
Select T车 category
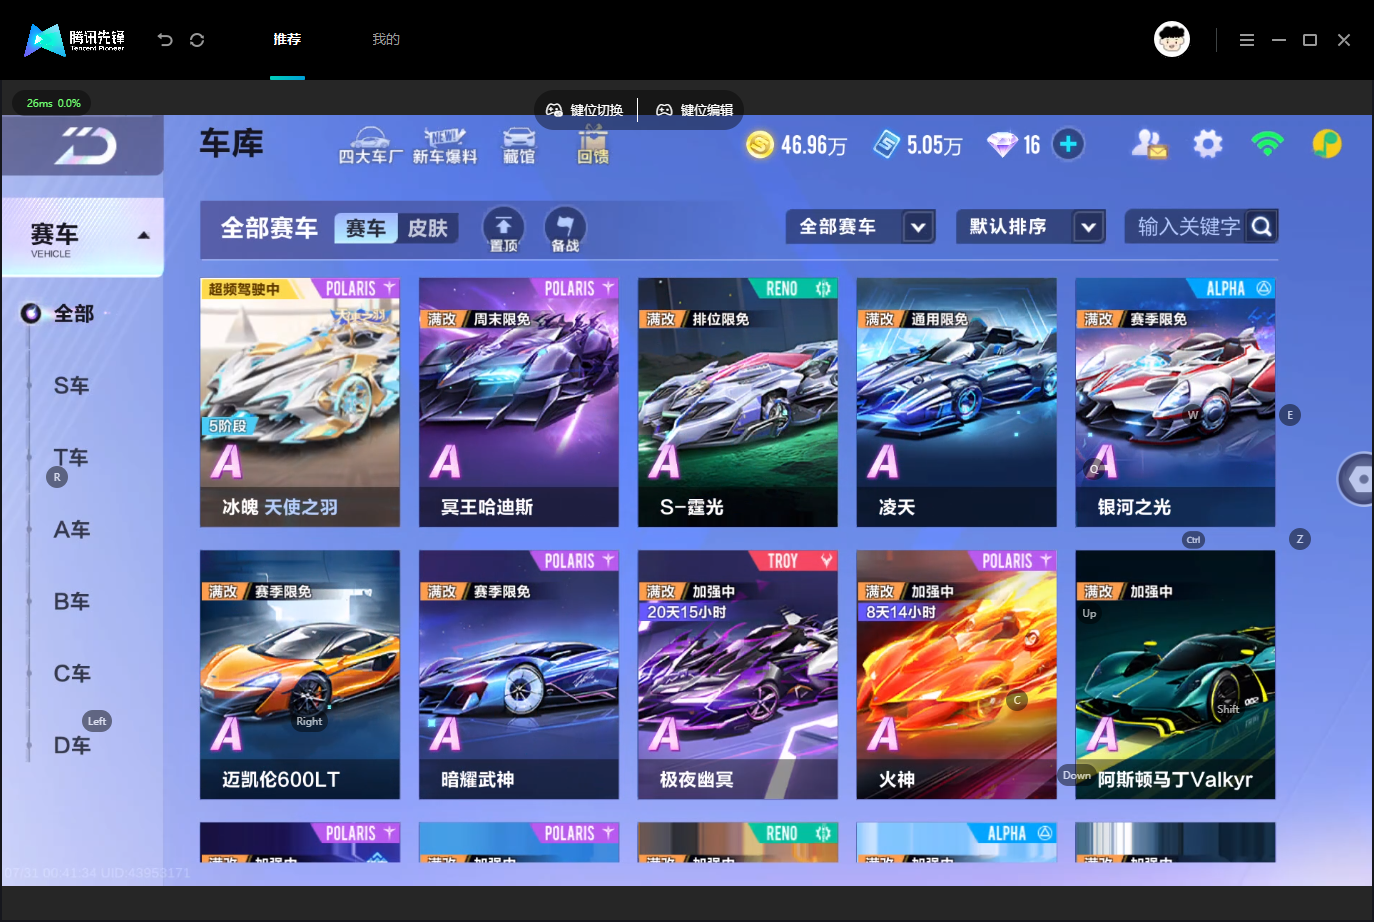point(72,458)
